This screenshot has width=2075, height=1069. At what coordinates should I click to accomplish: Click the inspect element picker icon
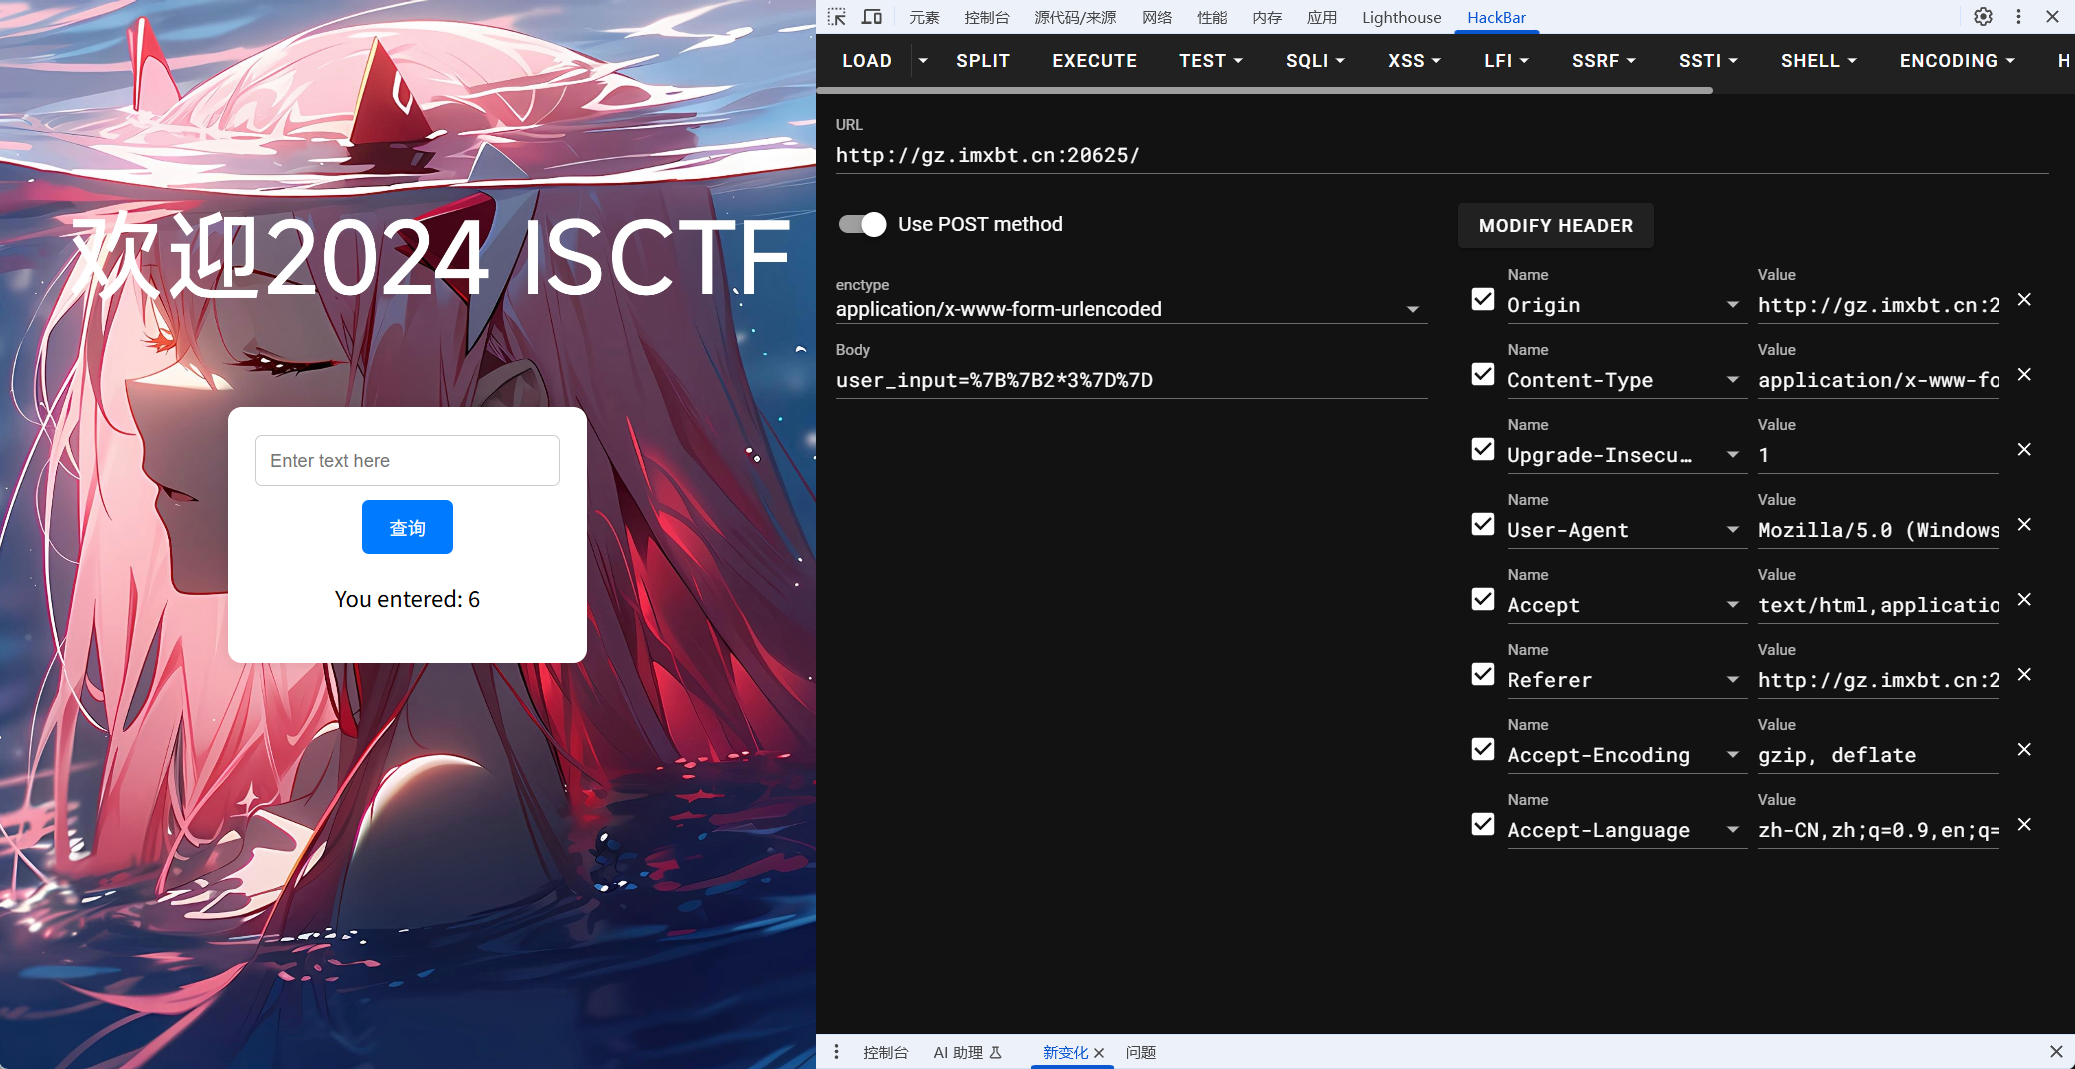point(837,17)
